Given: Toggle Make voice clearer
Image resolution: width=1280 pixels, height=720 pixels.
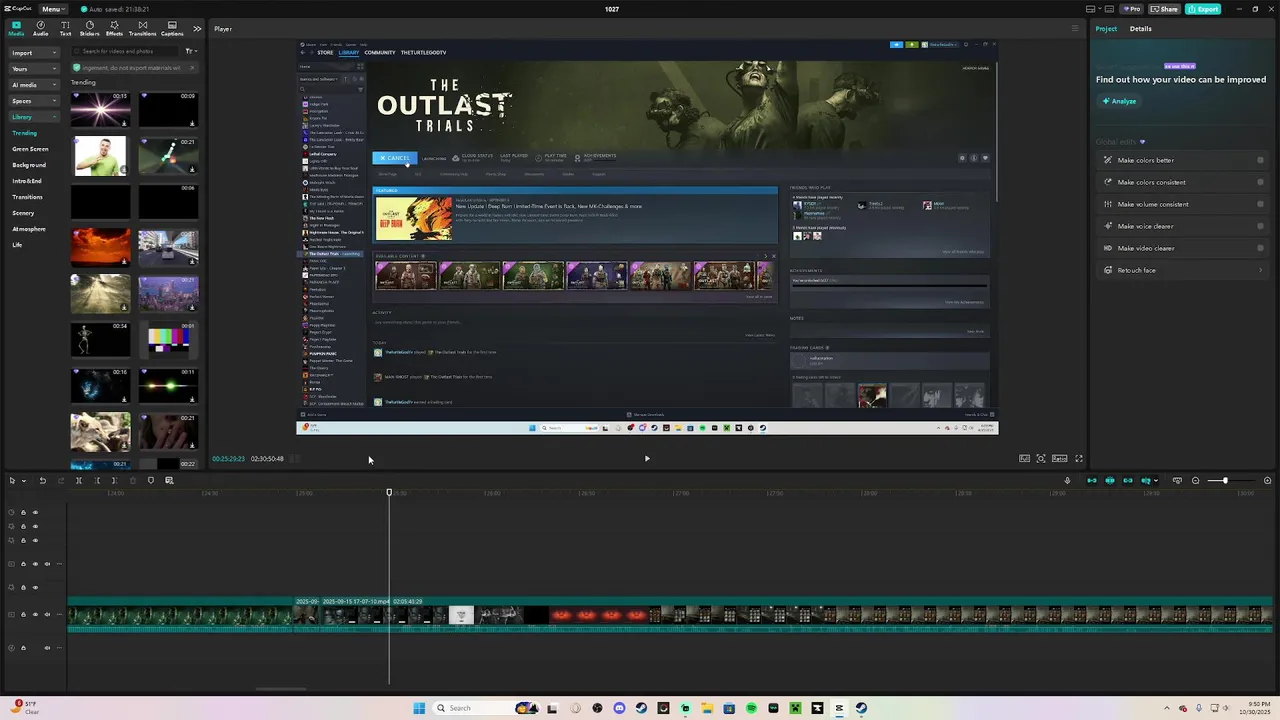Looking at the screenshot, I should [1260, 226].
